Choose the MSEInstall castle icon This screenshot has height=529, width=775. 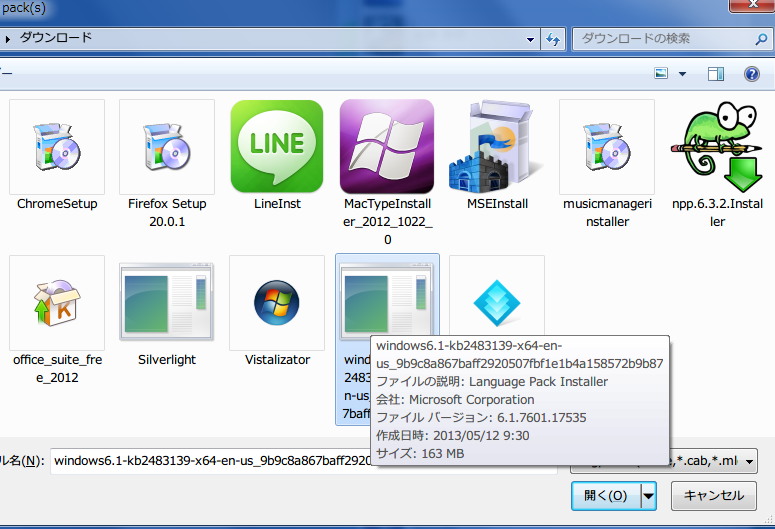click(497, 147)
